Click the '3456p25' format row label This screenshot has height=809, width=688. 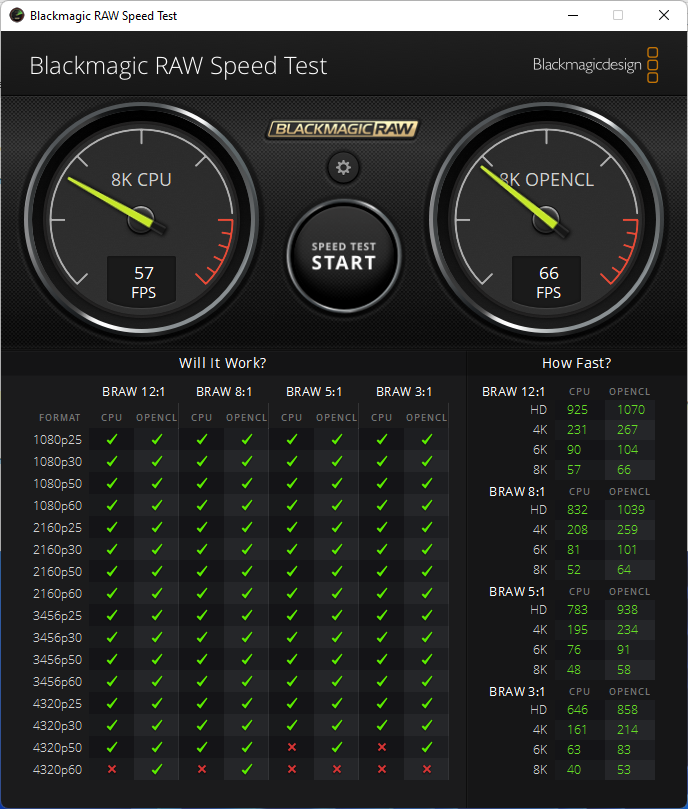pos(57,616)
